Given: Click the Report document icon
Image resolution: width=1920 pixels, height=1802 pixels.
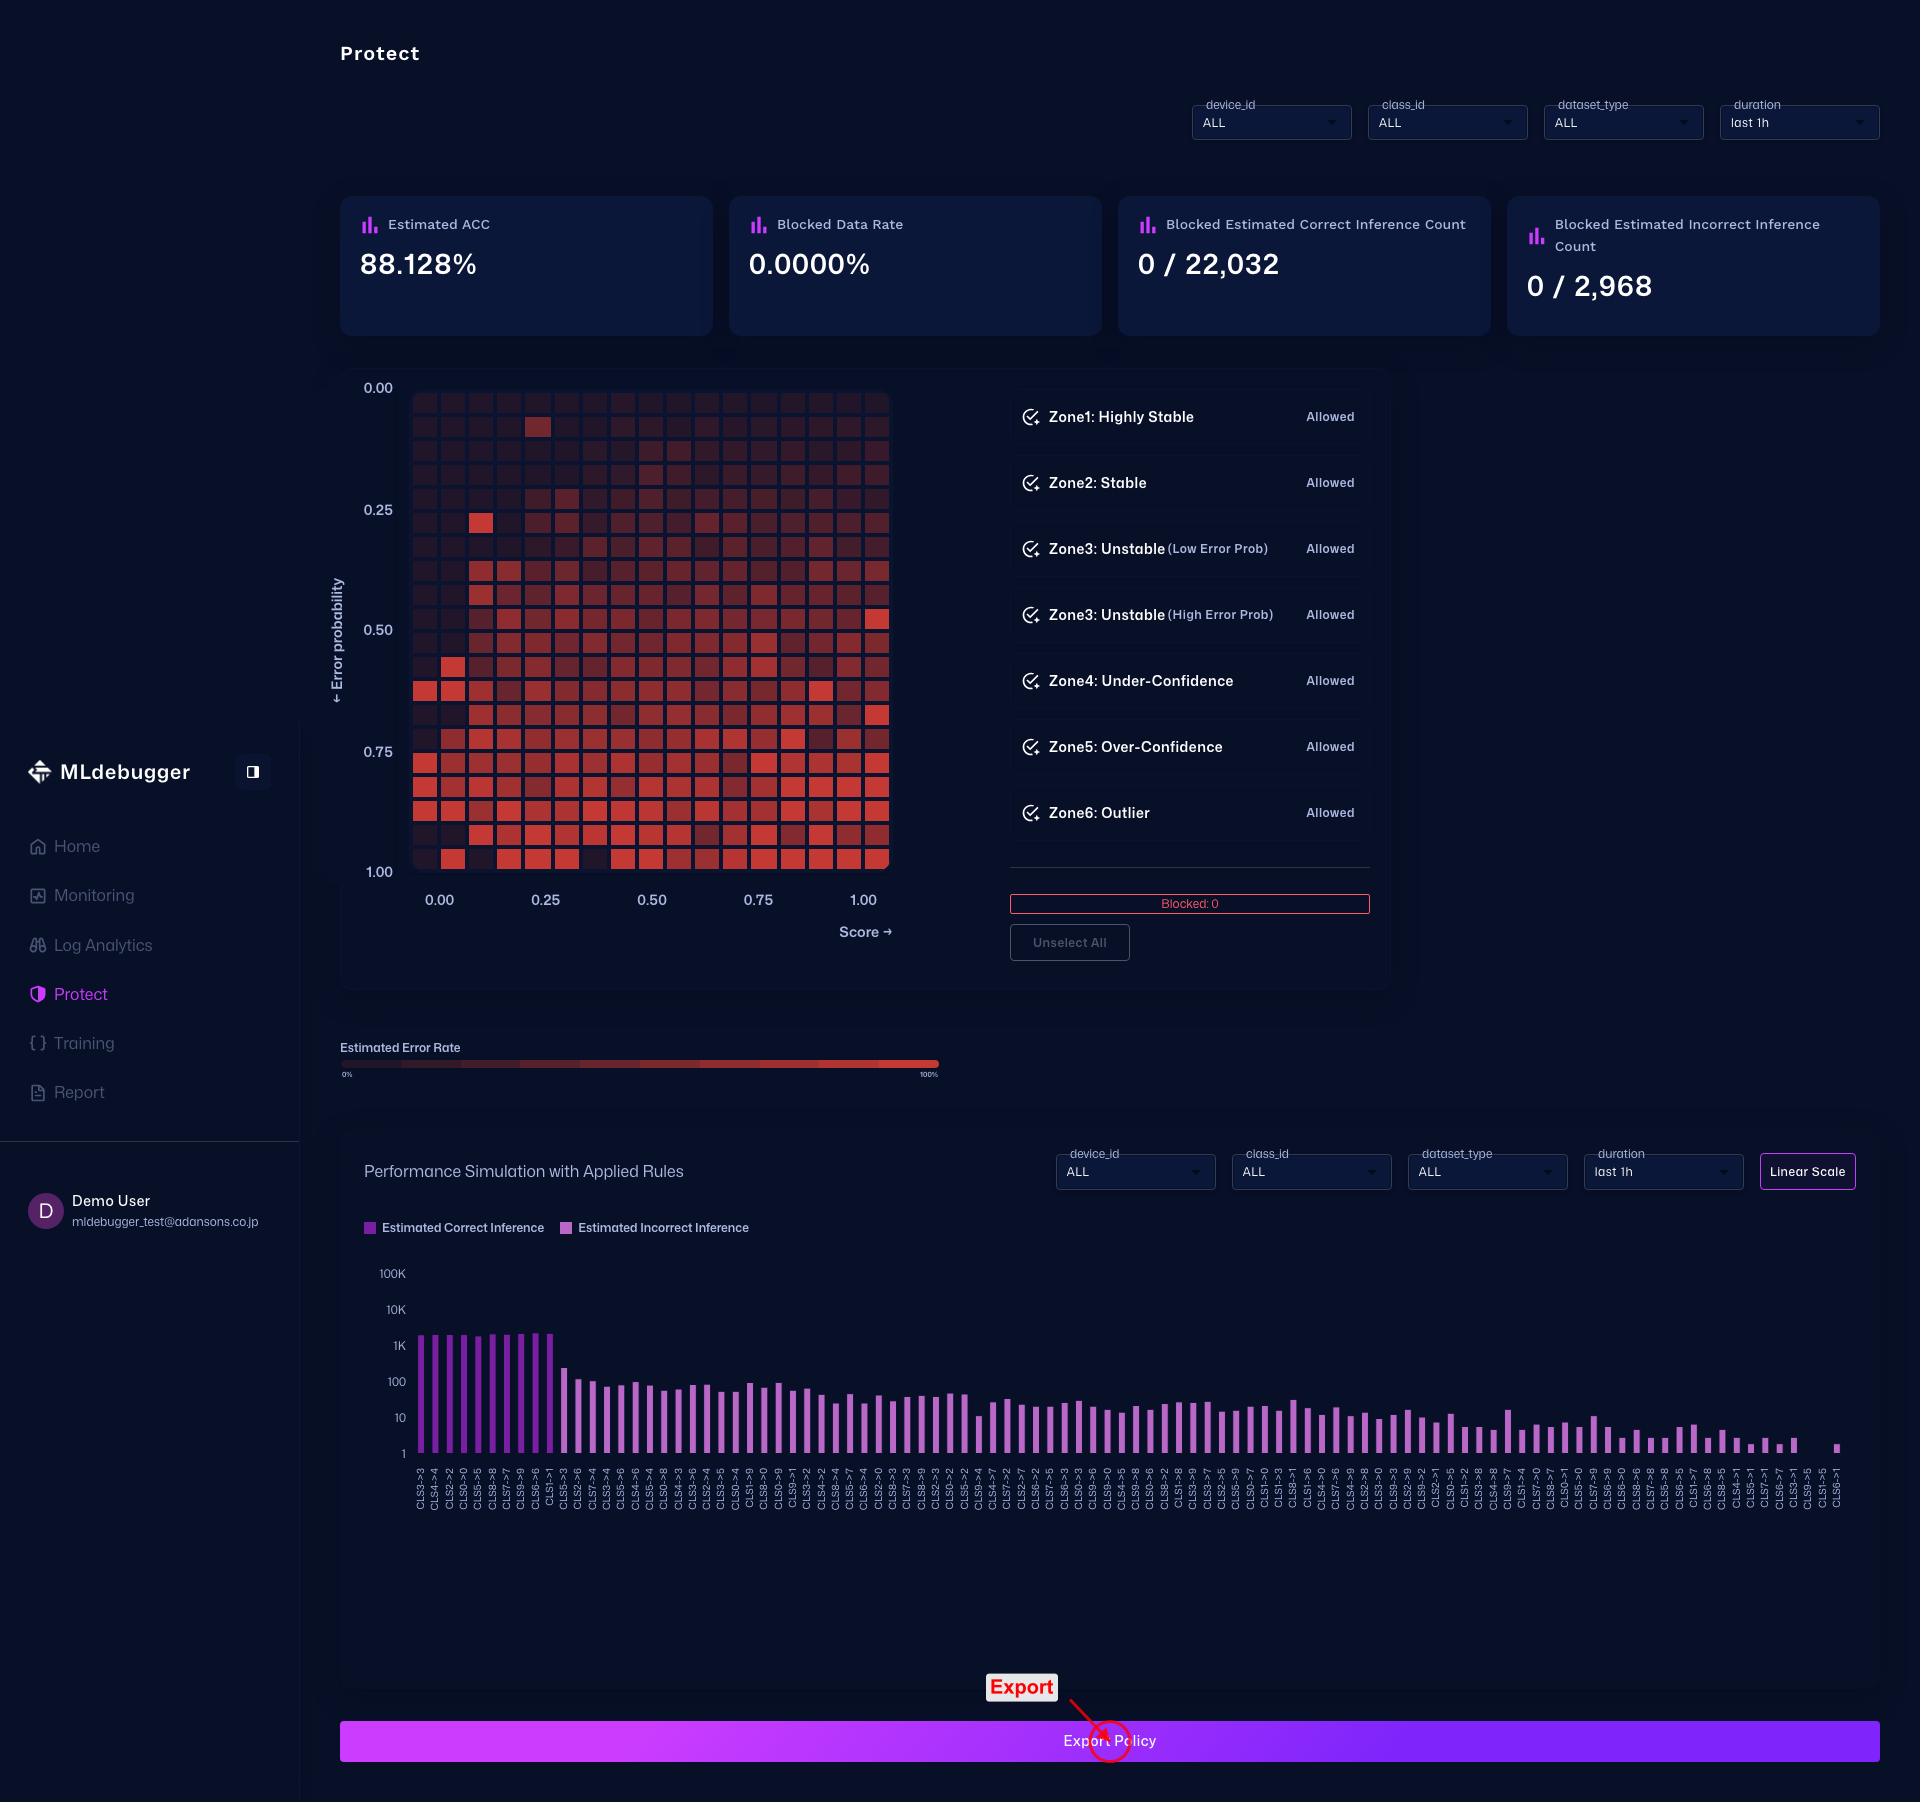Looking at the screenshot, I should [38, 1093].
